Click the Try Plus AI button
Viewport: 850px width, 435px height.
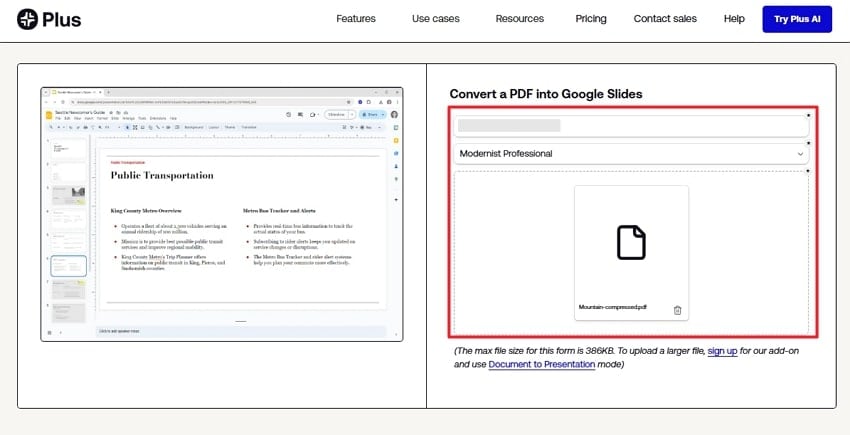tap(797, 20)
